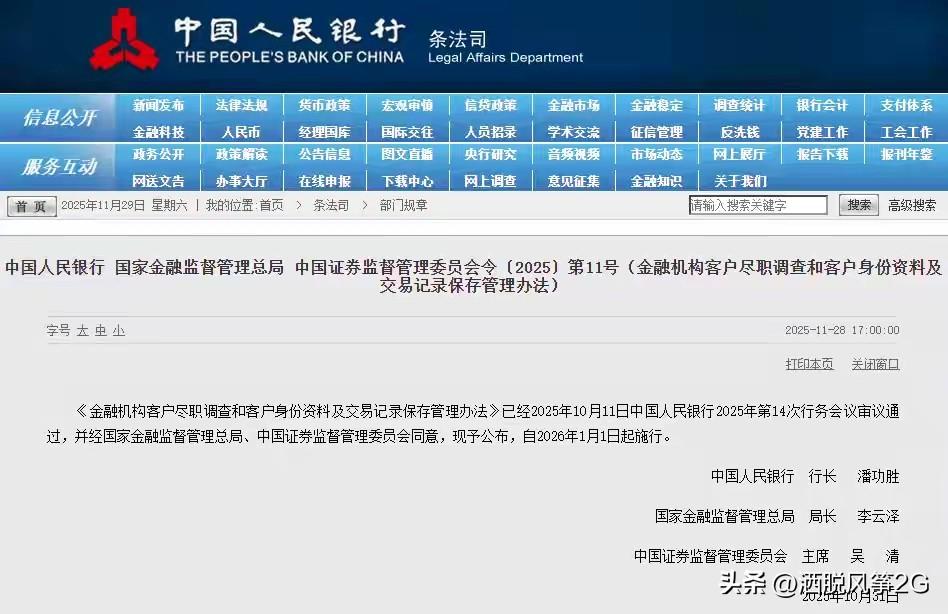Click 关闭窗口 to close window
This screenshot has height=614, width=948.
point(875,364)
